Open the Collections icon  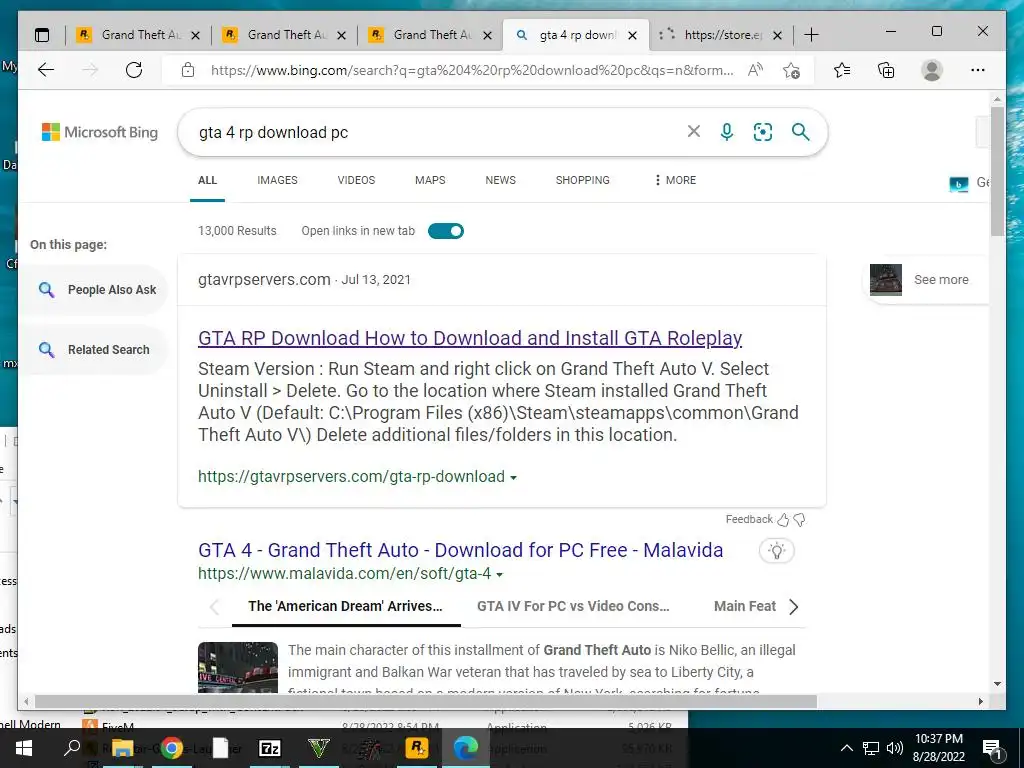pyautogui.click(x=886, y=70)
